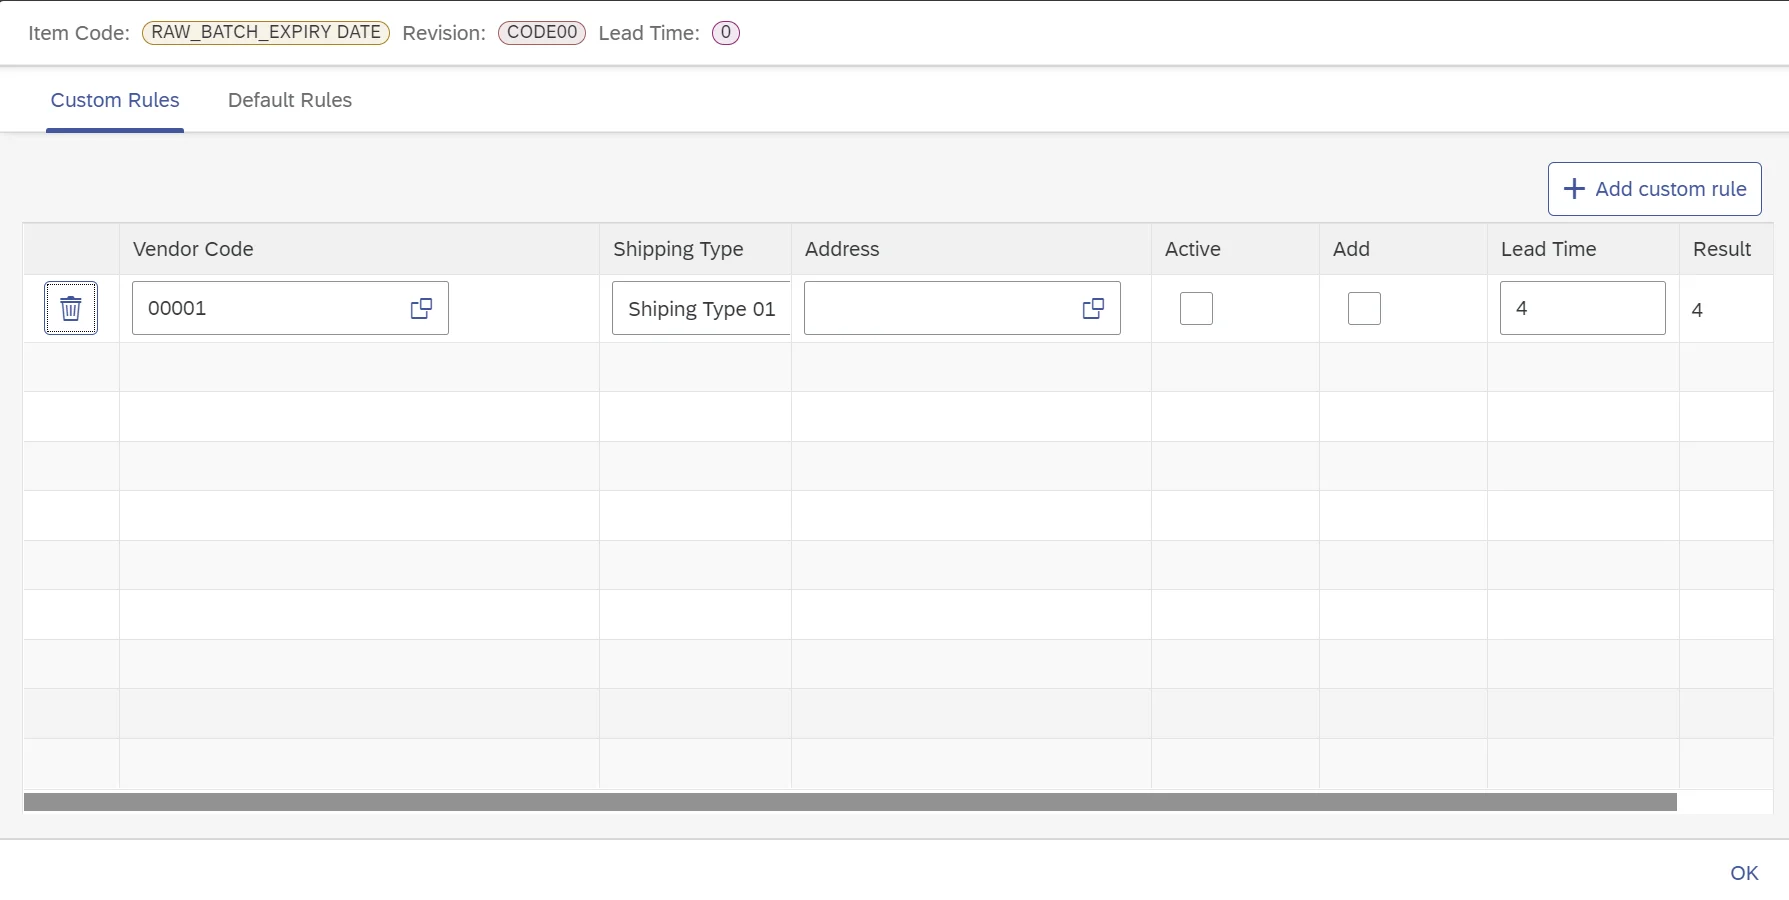1789x900 pixels.
Task: Click the horizontal table scrollbar
Action: click(x=850, y=802)
